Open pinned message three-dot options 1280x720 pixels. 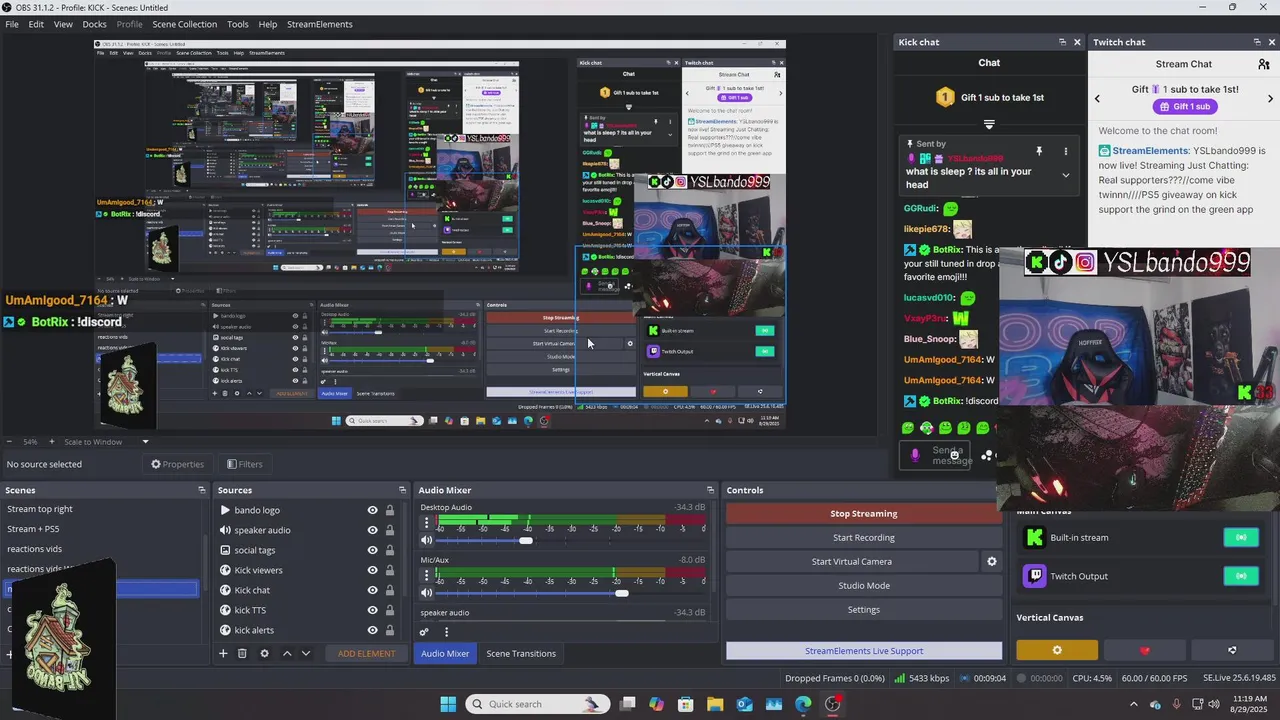point(1065,151)
